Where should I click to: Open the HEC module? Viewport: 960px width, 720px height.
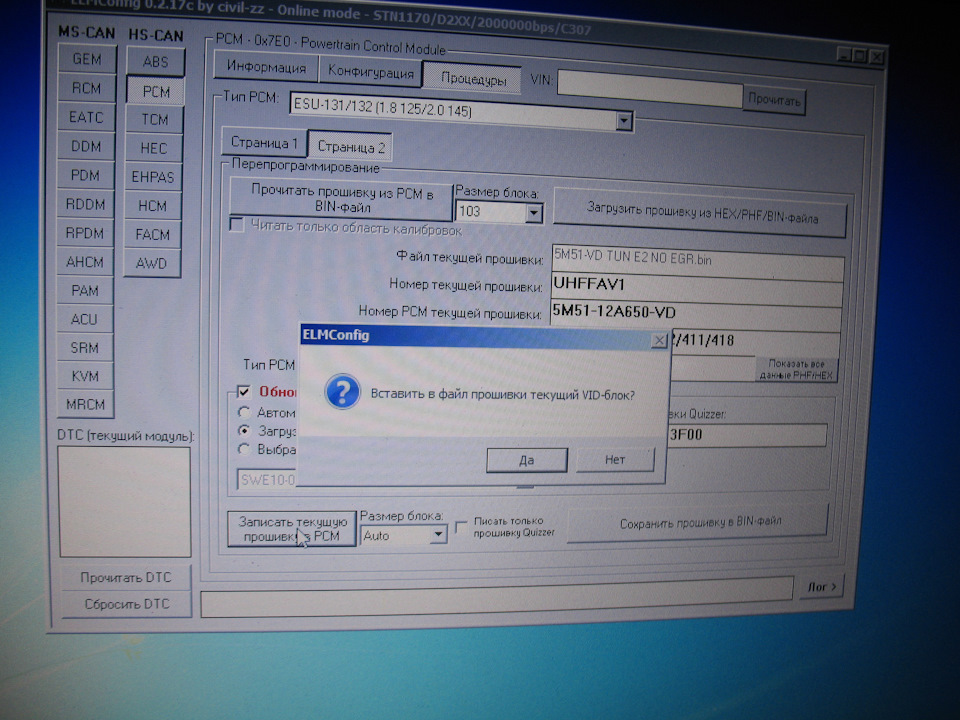(154, 149)
